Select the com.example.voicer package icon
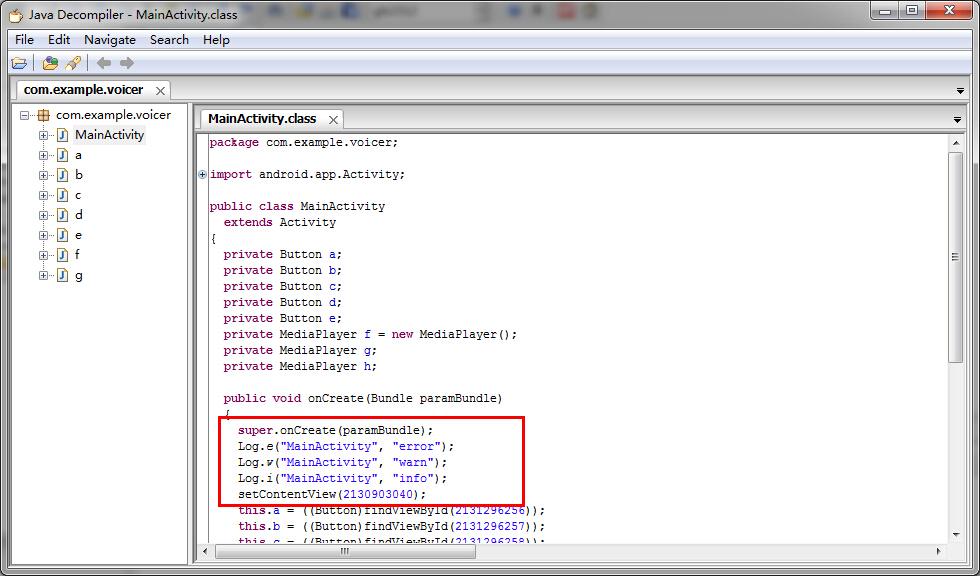 point(43,115)
